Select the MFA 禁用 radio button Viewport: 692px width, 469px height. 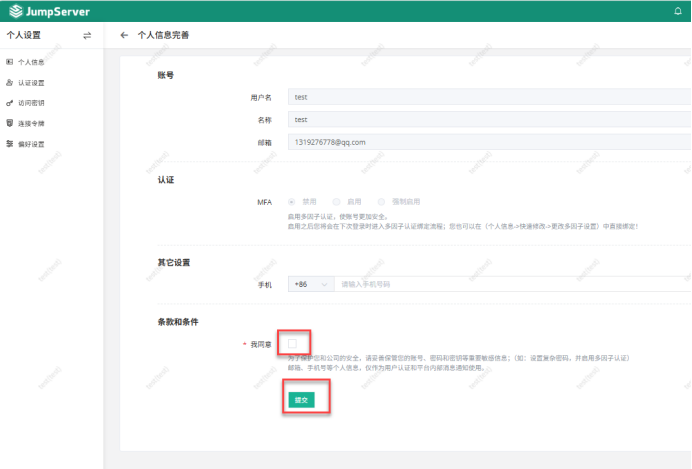point(292,202)
